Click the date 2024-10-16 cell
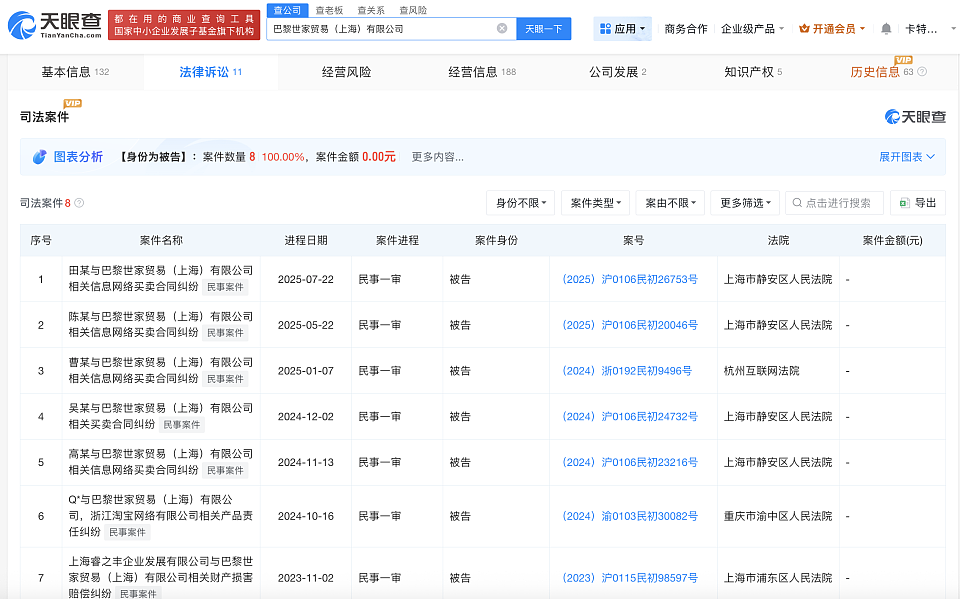Screen dimensions: 960x599 pyautogui.click(x=306, y=516)
